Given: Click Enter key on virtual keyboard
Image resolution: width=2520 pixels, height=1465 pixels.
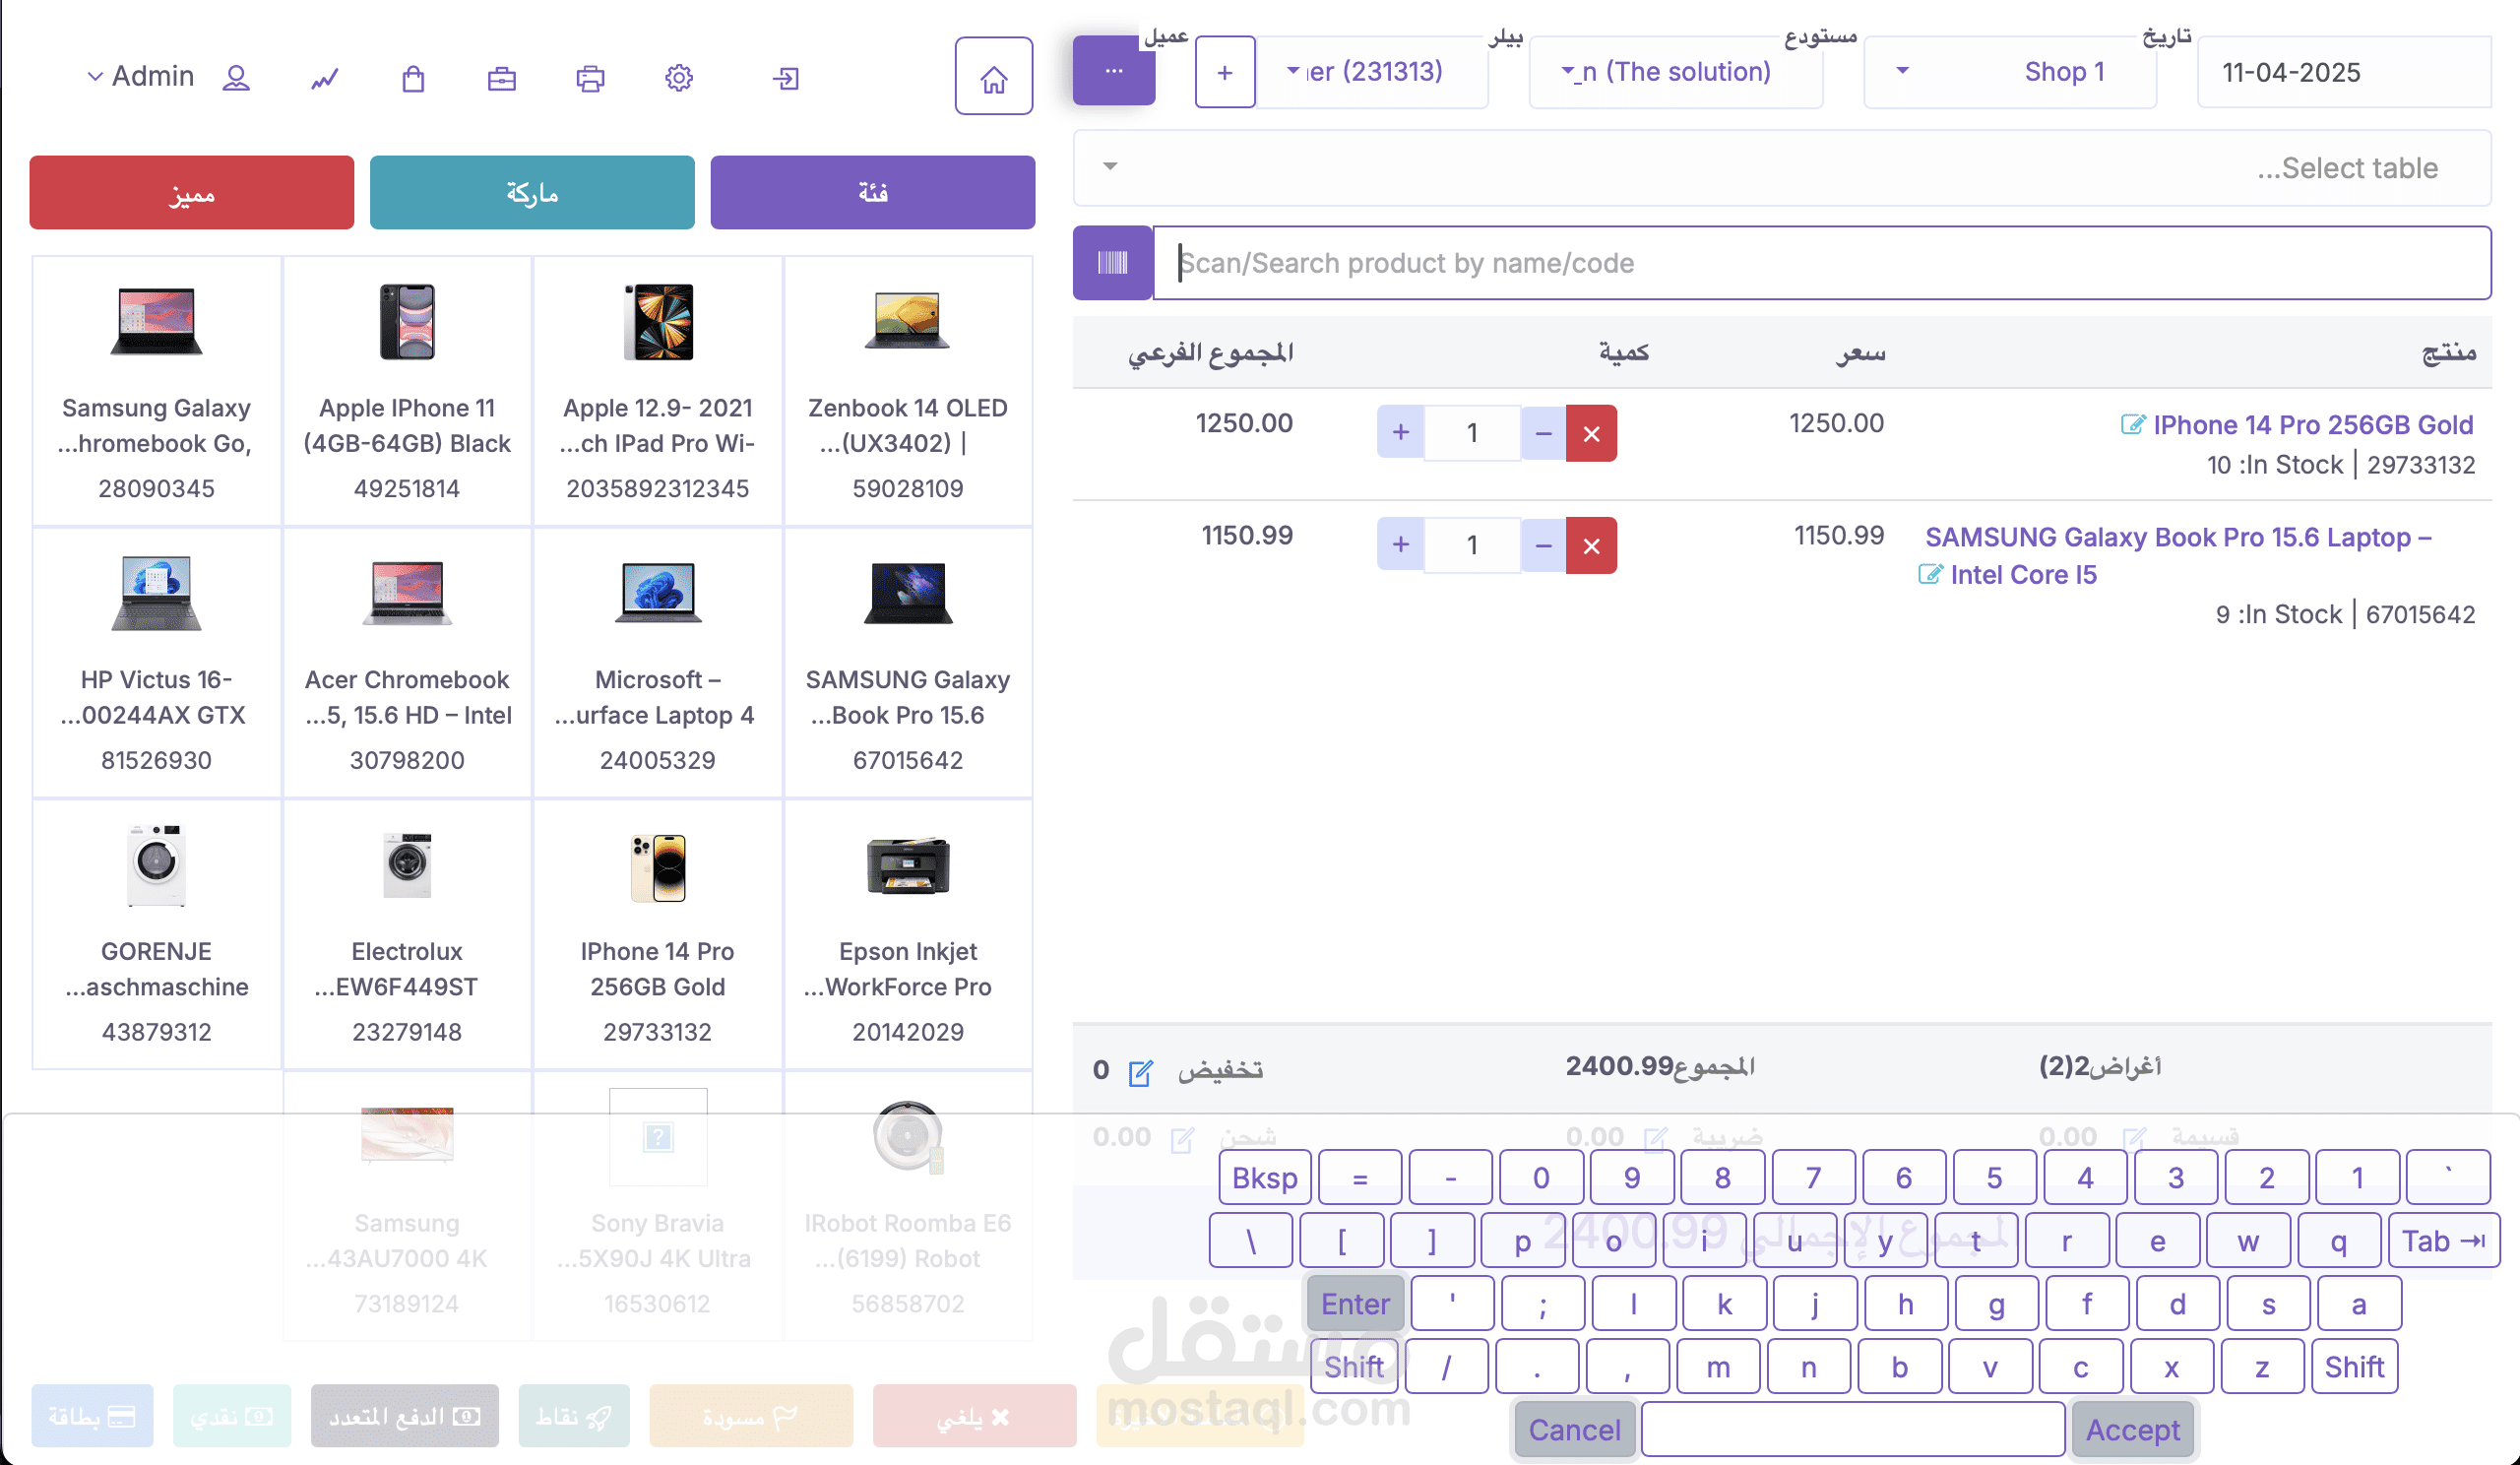Looking at the screenshot, I should coord(1355,1303).
